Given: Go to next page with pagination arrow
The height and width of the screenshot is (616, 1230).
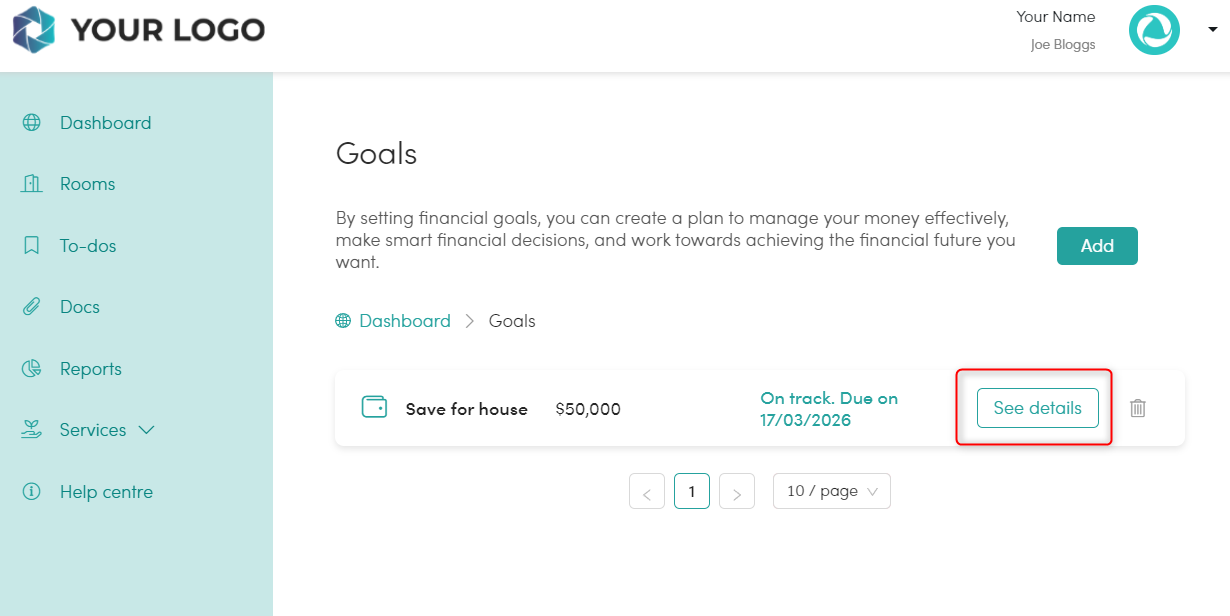Looking at the screenshot, I should pyautogui.click(x=737, y=491).
